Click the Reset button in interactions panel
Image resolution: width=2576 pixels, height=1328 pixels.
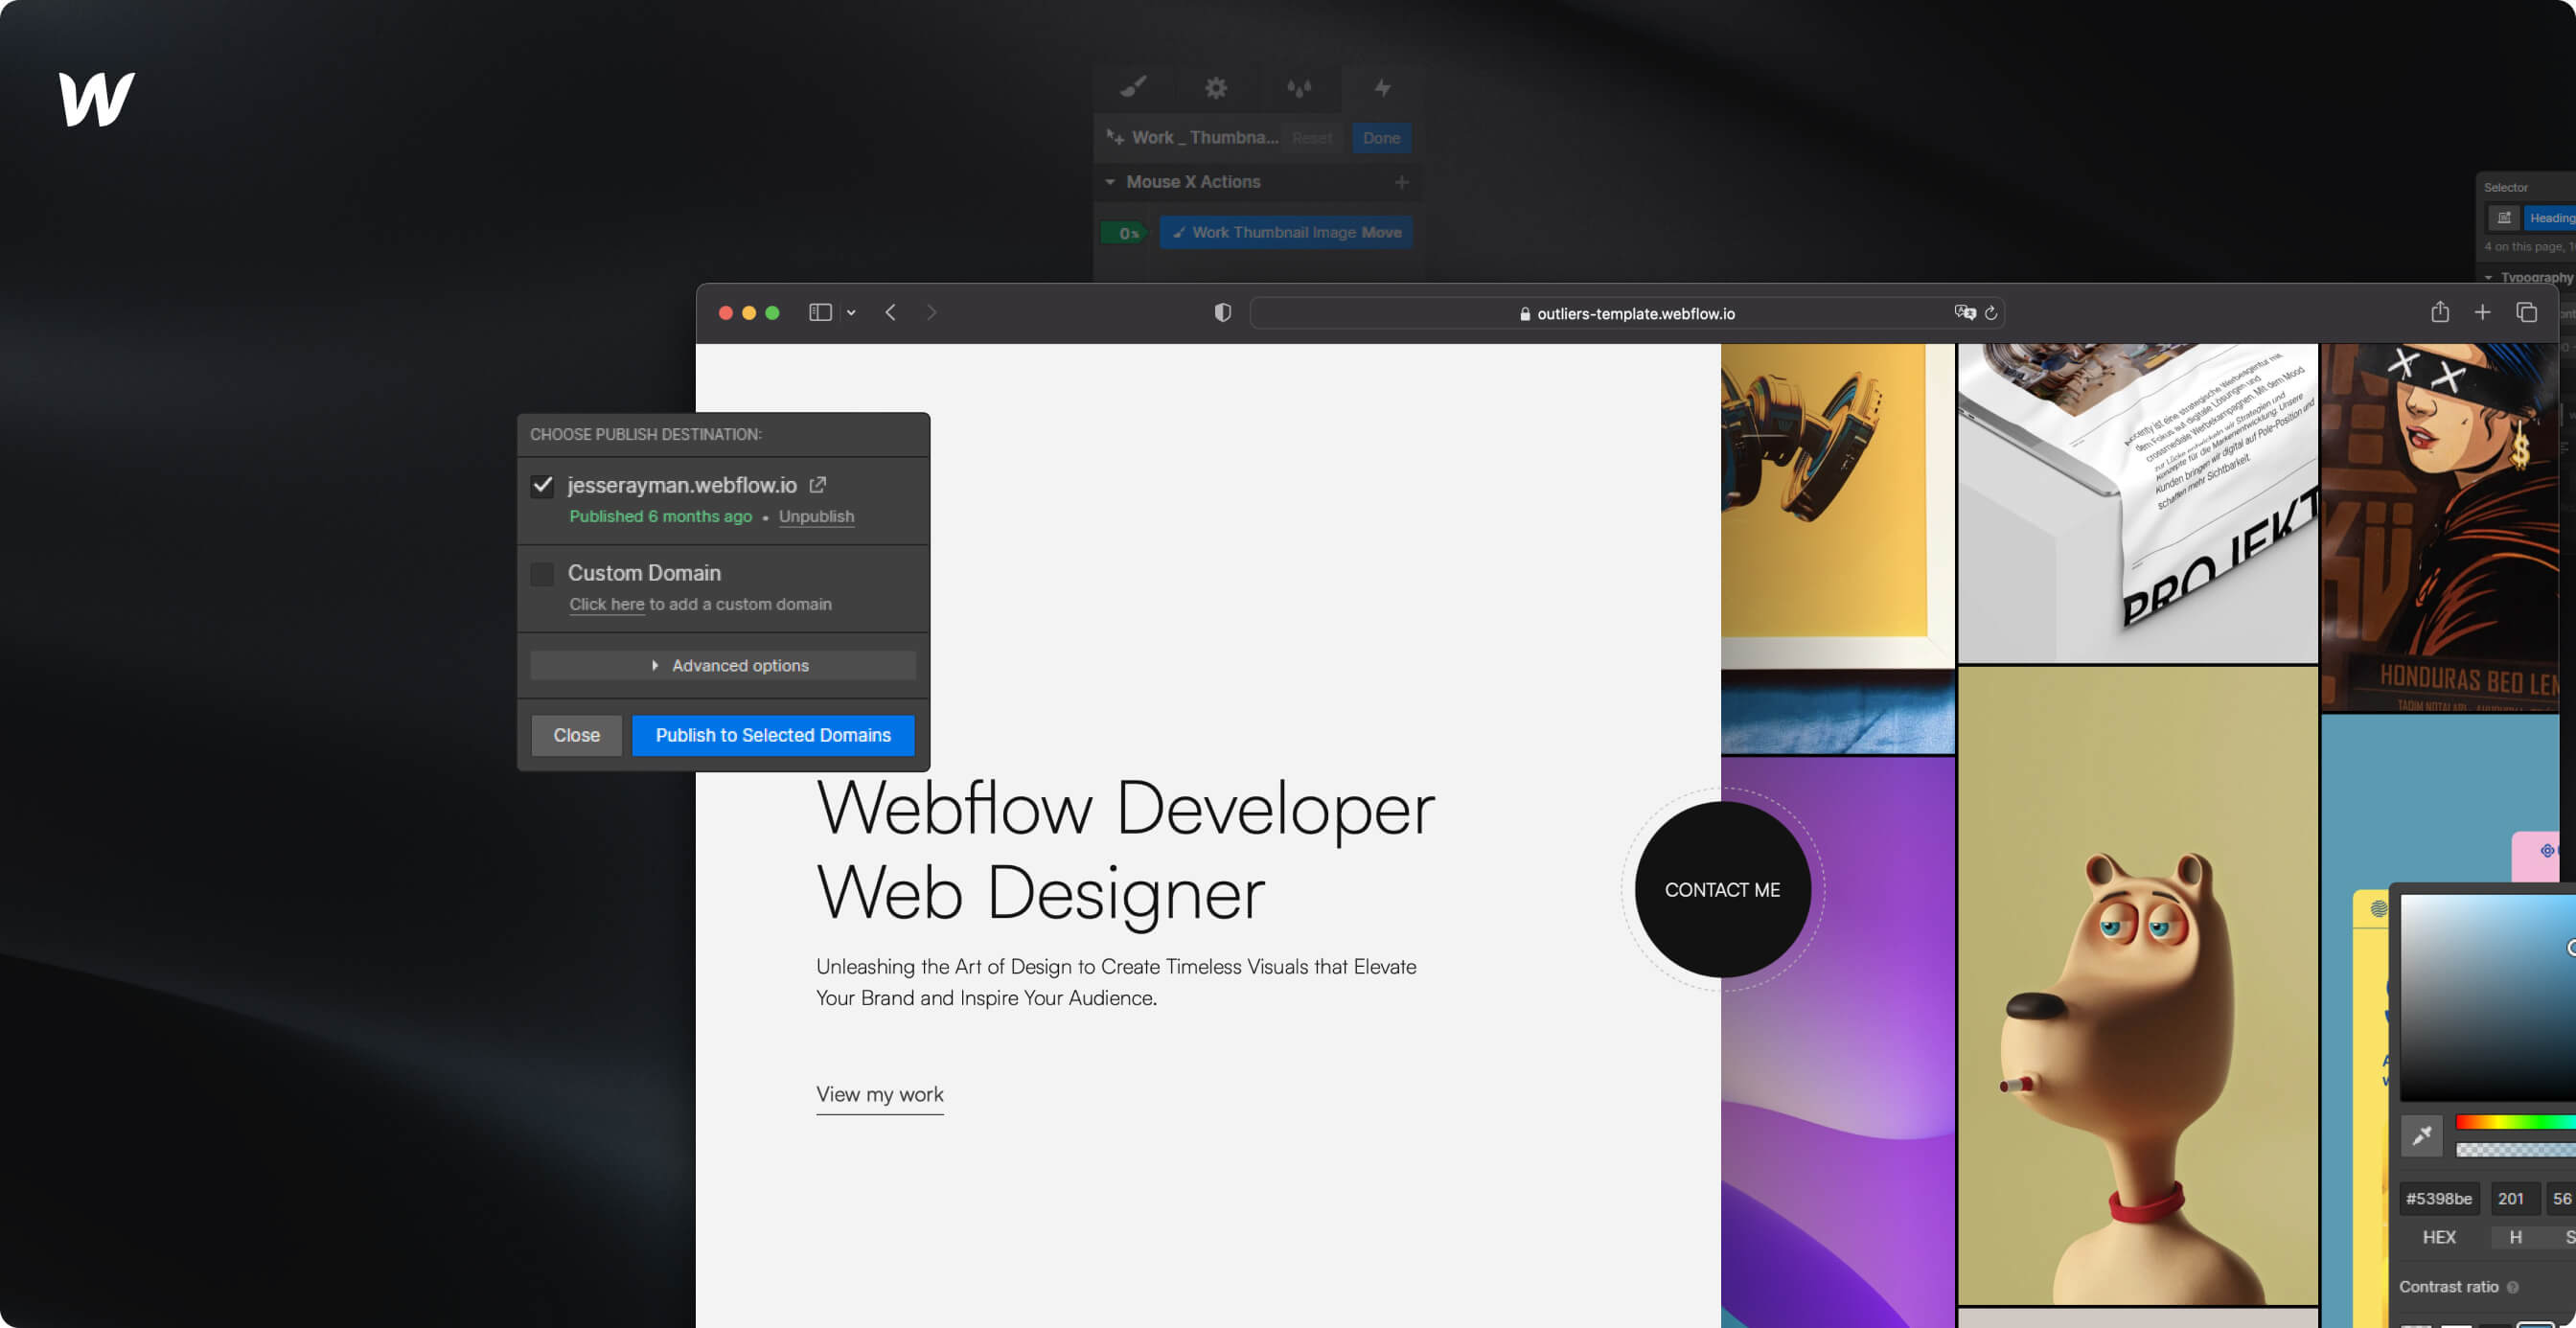coord(1311,138)
